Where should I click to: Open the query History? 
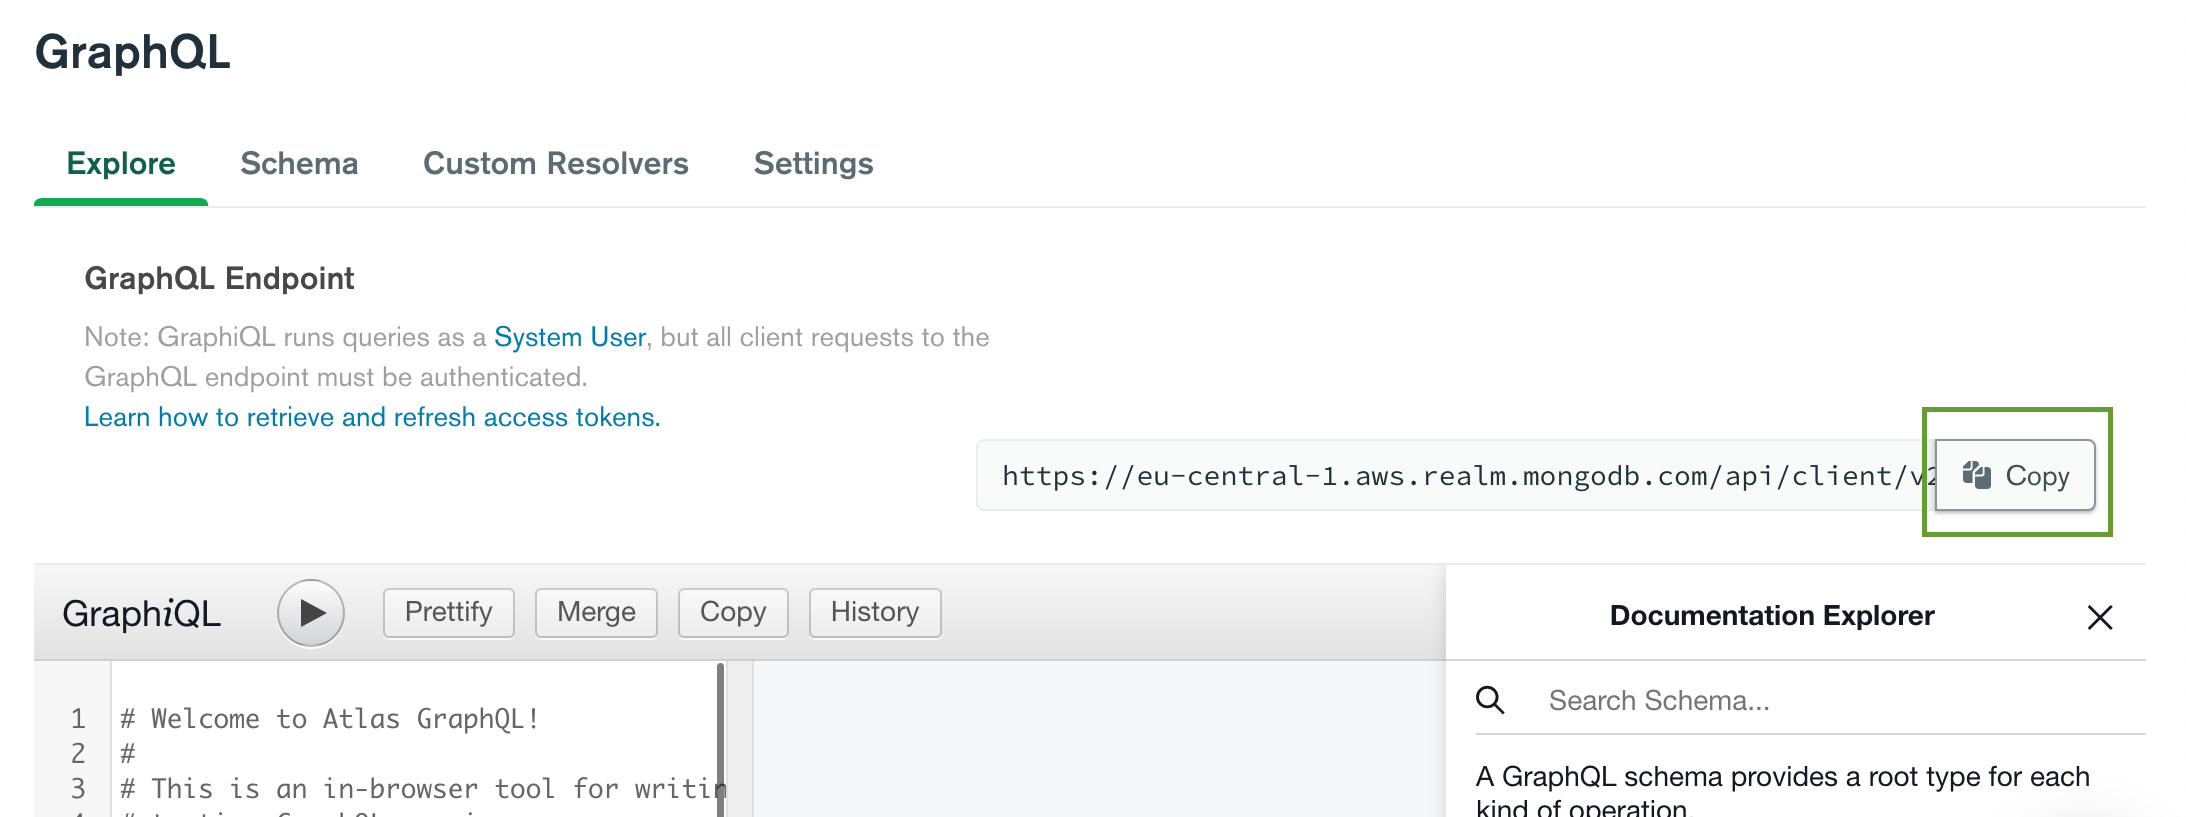point(874,612)
